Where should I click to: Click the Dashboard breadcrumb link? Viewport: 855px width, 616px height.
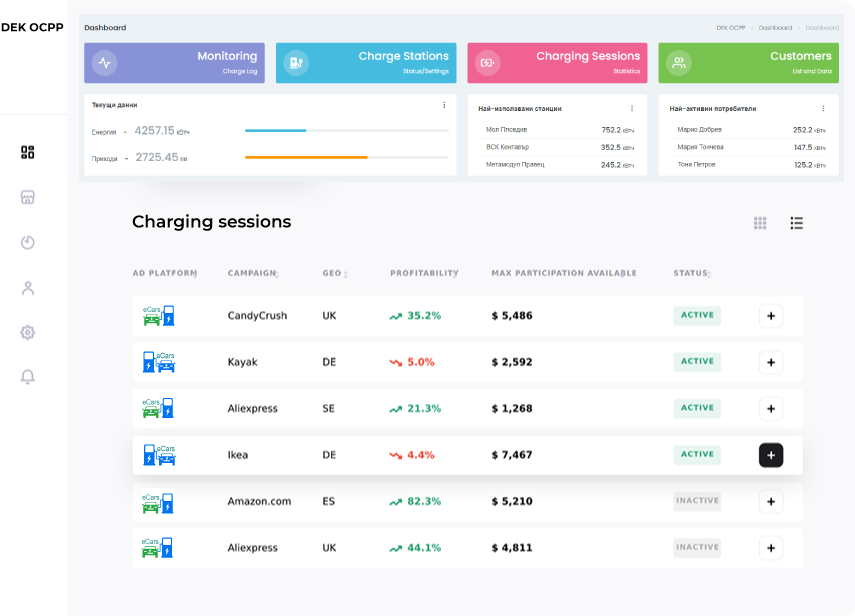click(774, 28)
